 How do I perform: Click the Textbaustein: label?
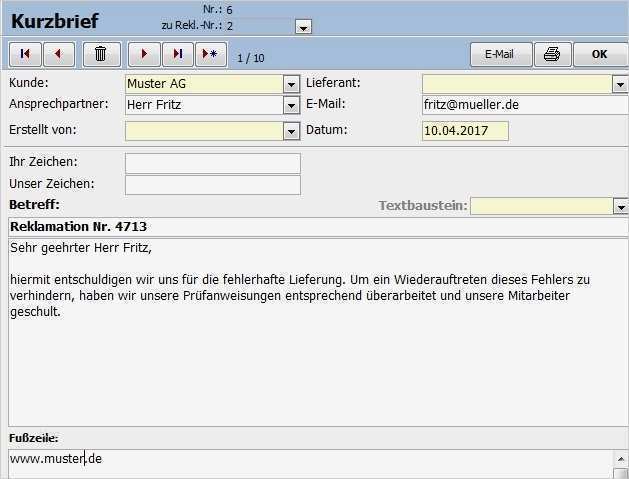tap(423, 205)
